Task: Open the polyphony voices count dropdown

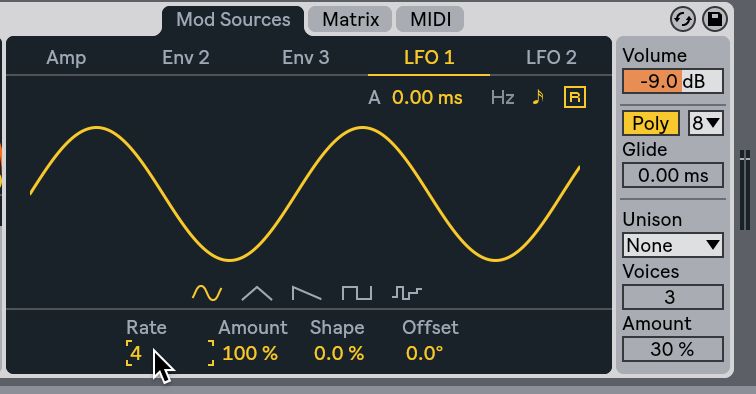Action: click(x=706, y=123)
